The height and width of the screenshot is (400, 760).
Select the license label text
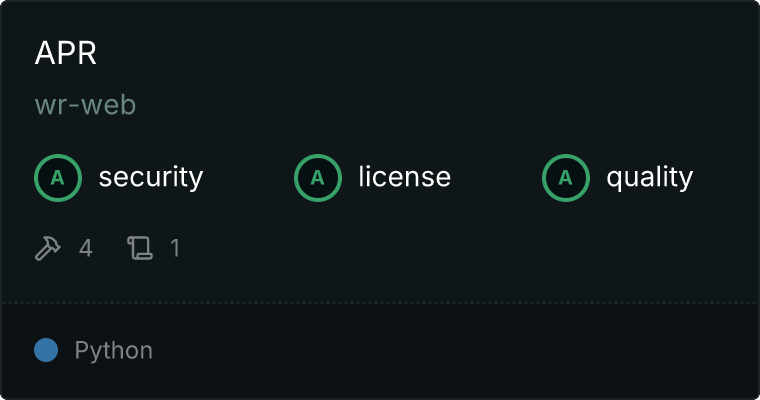[404, 176]
